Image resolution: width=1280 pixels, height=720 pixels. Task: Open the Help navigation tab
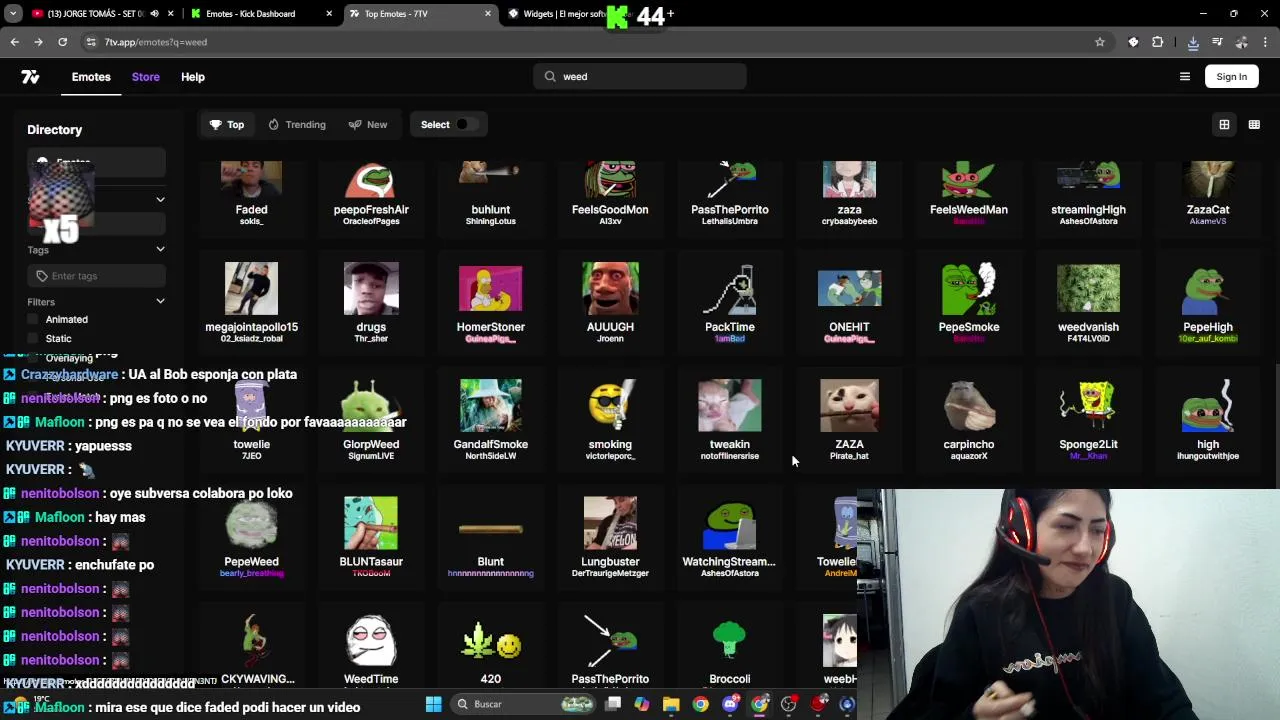pyautogui.click(x=193, y=77)
